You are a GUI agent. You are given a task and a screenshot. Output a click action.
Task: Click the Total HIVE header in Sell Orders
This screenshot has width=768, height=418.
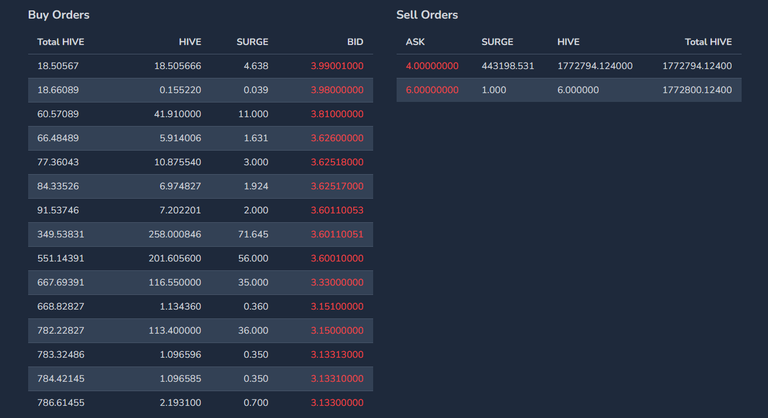click(708, 42)
